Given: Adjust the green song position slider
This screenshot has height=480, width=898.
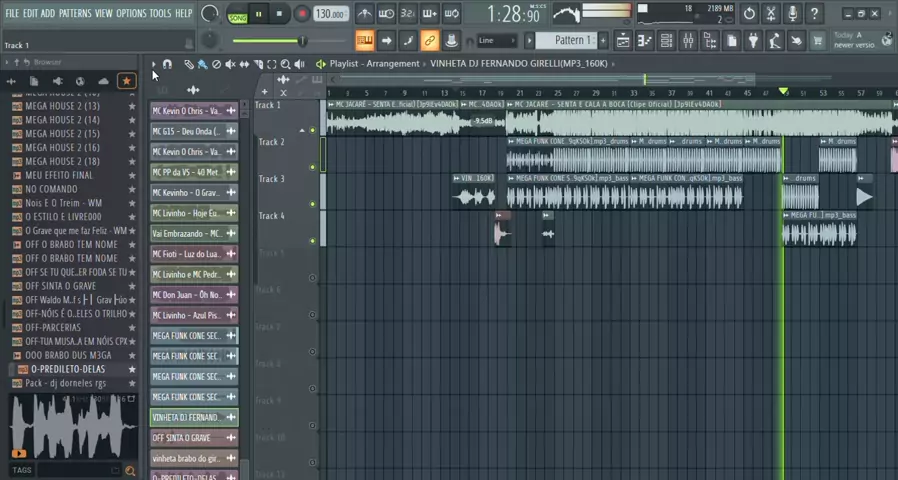Looking at the screenshot, I should [301, 41].
